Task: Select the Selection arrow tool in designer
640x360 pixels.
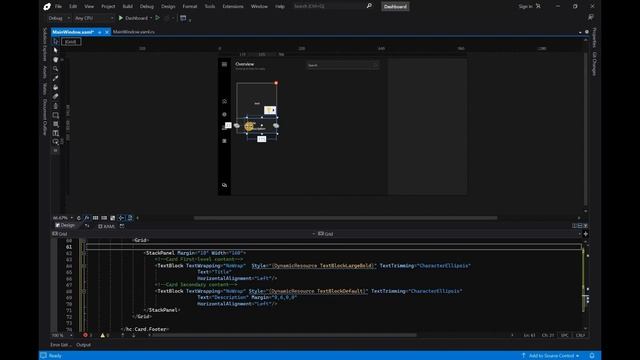Action: click(56, 42)
